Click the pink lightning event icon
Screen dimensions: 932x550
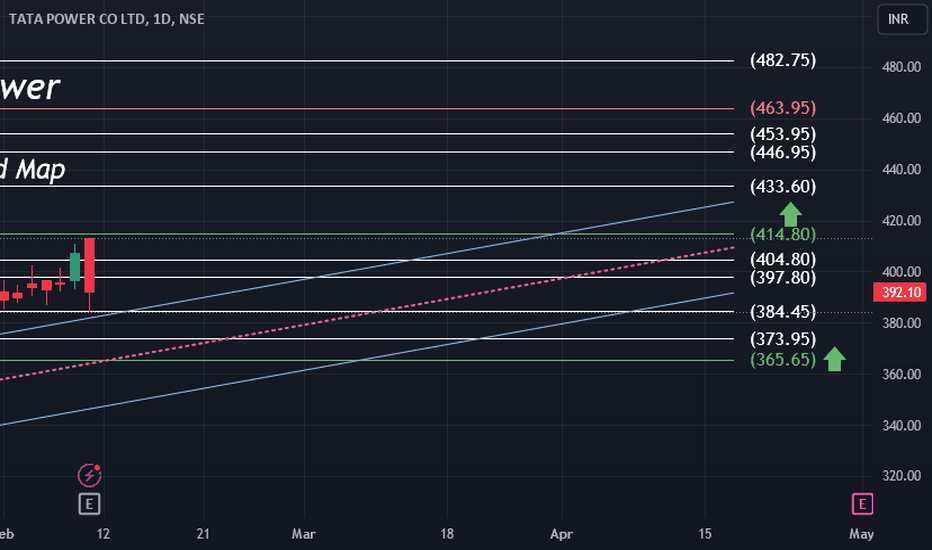89,475
